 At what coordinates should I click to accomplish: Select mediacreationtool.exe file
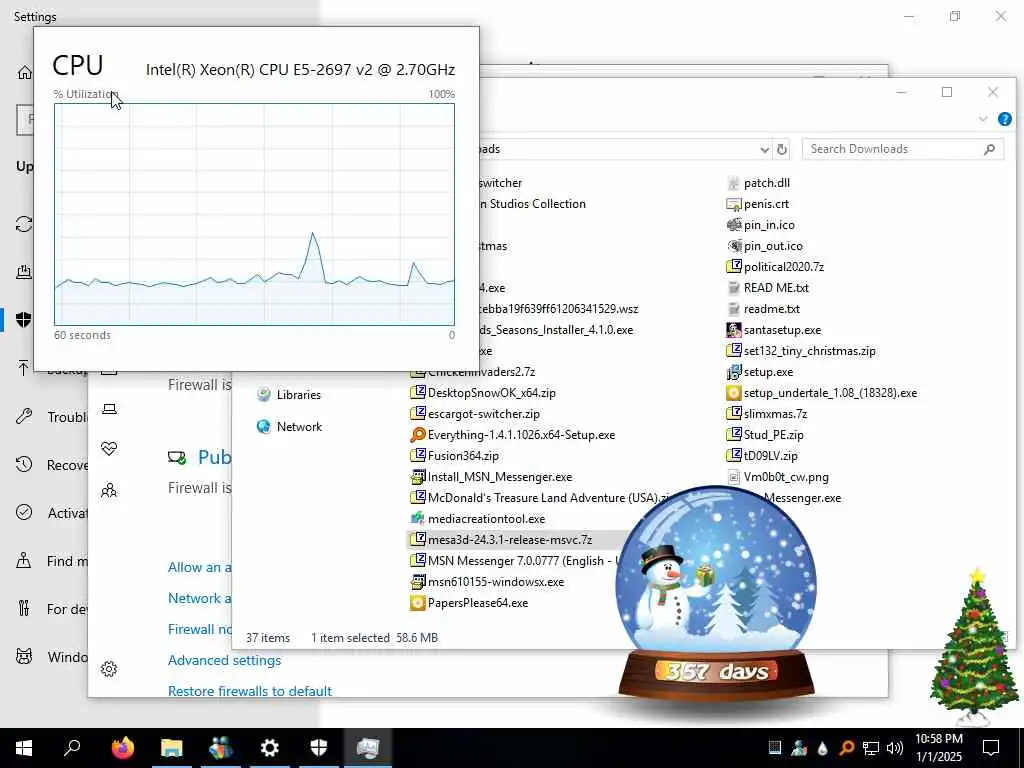click(477, 519)
